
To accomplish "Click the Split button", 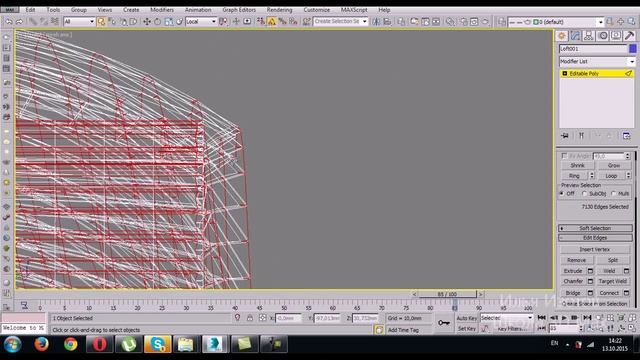I will [x=613, y=260].
